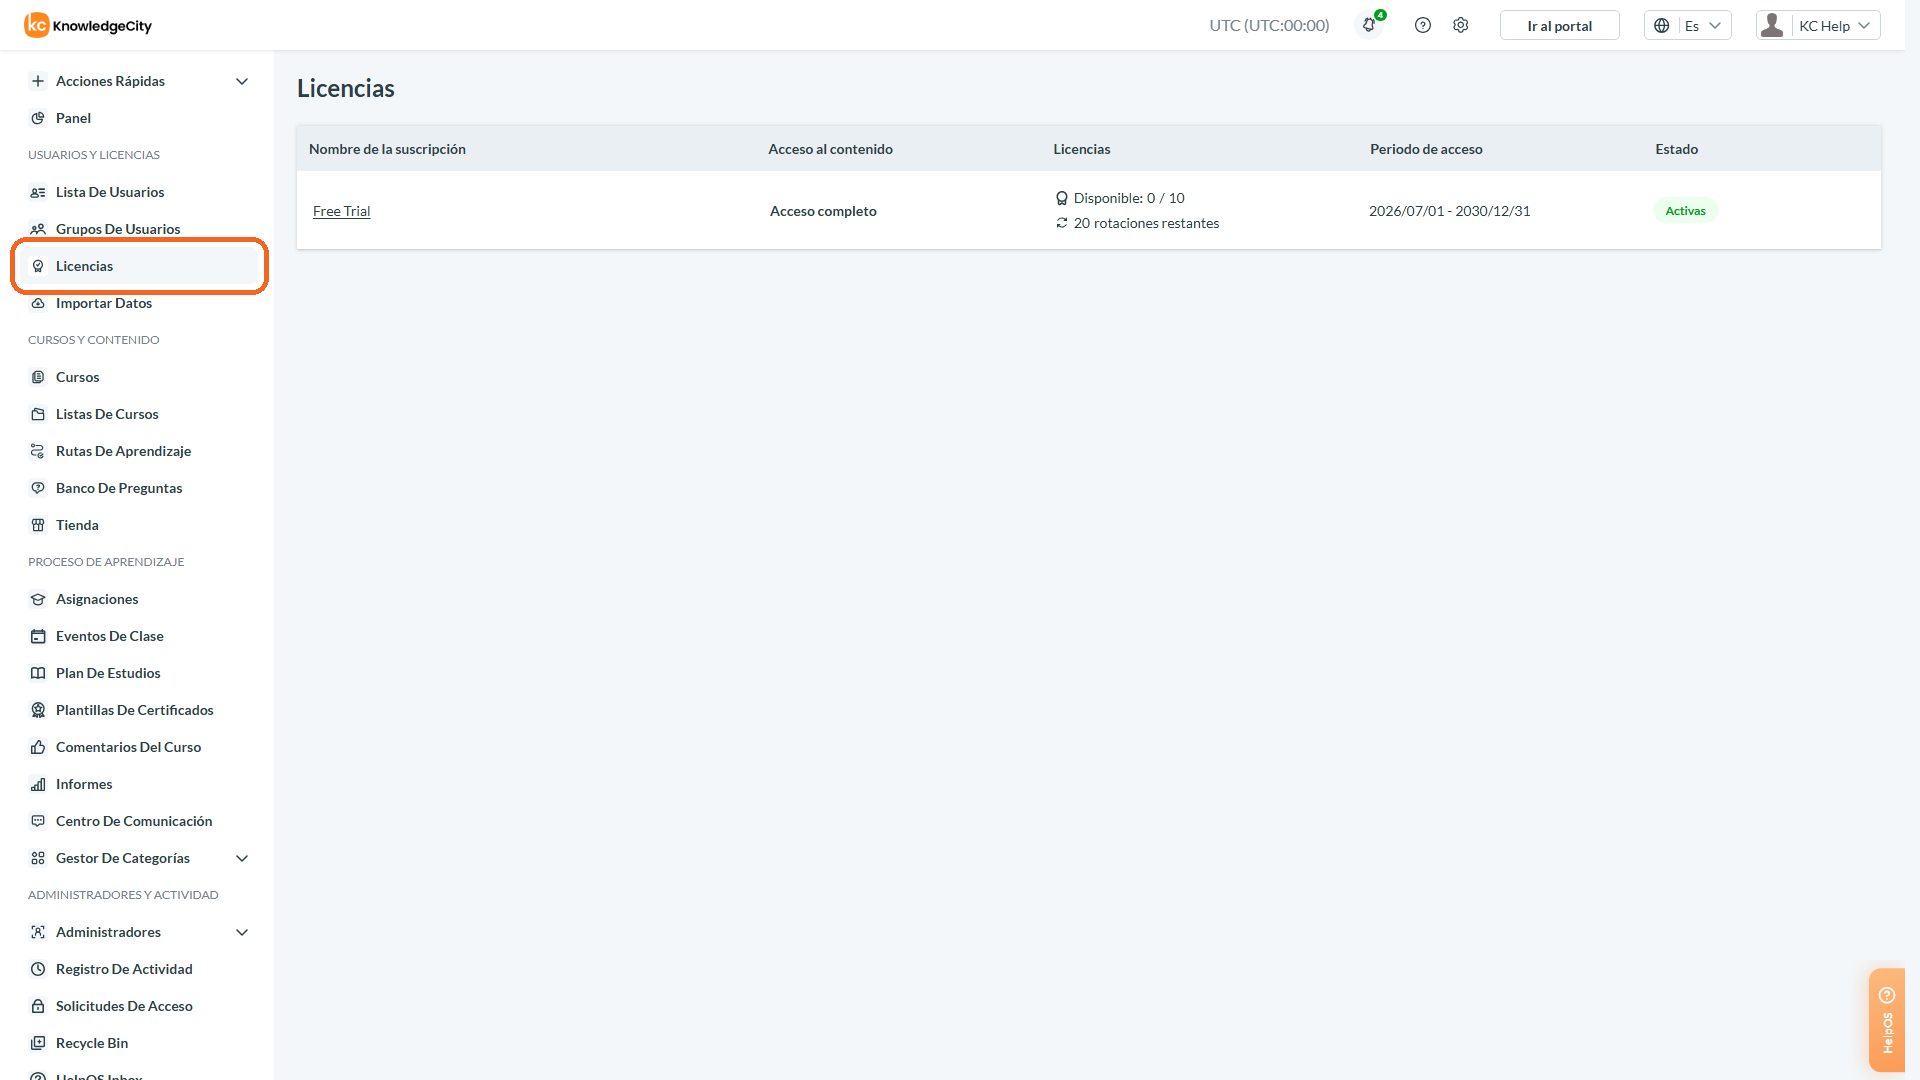Click the Acceso completo cell

pos(823,211)
